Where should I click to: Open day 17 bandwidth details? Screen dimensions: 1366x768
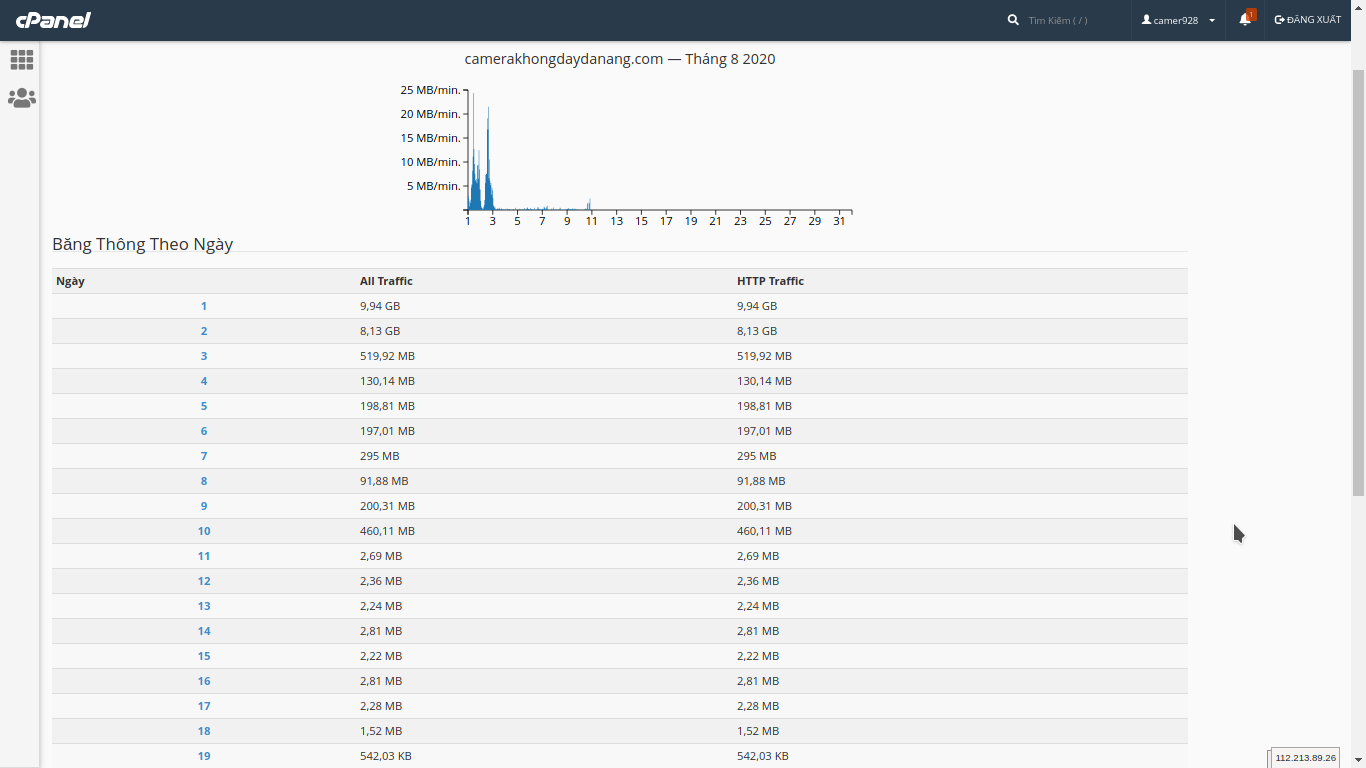pyautogui.click(x=204, y=706)
